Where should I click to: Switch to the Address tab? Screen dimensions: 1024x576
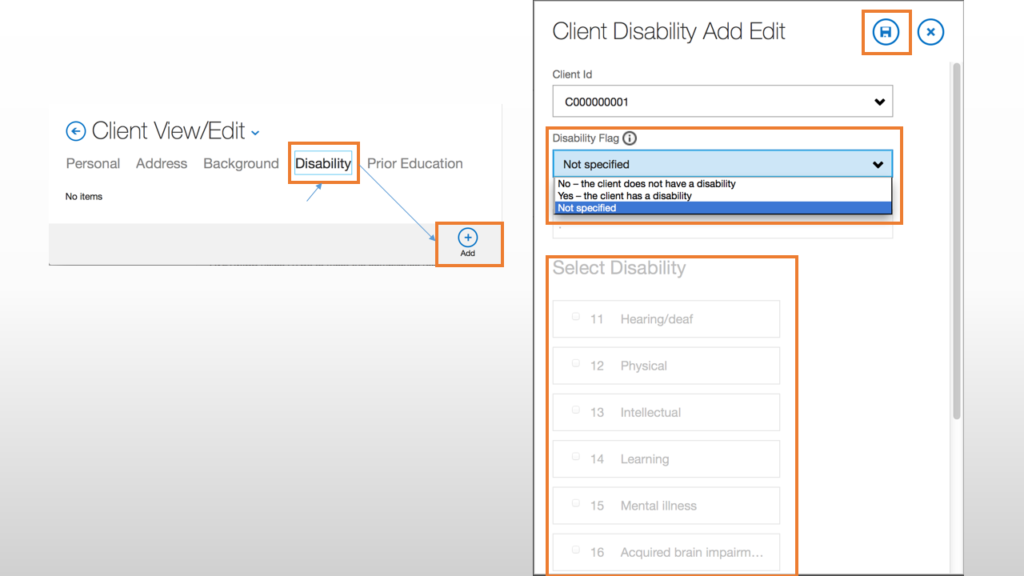(x=162, y=163)
